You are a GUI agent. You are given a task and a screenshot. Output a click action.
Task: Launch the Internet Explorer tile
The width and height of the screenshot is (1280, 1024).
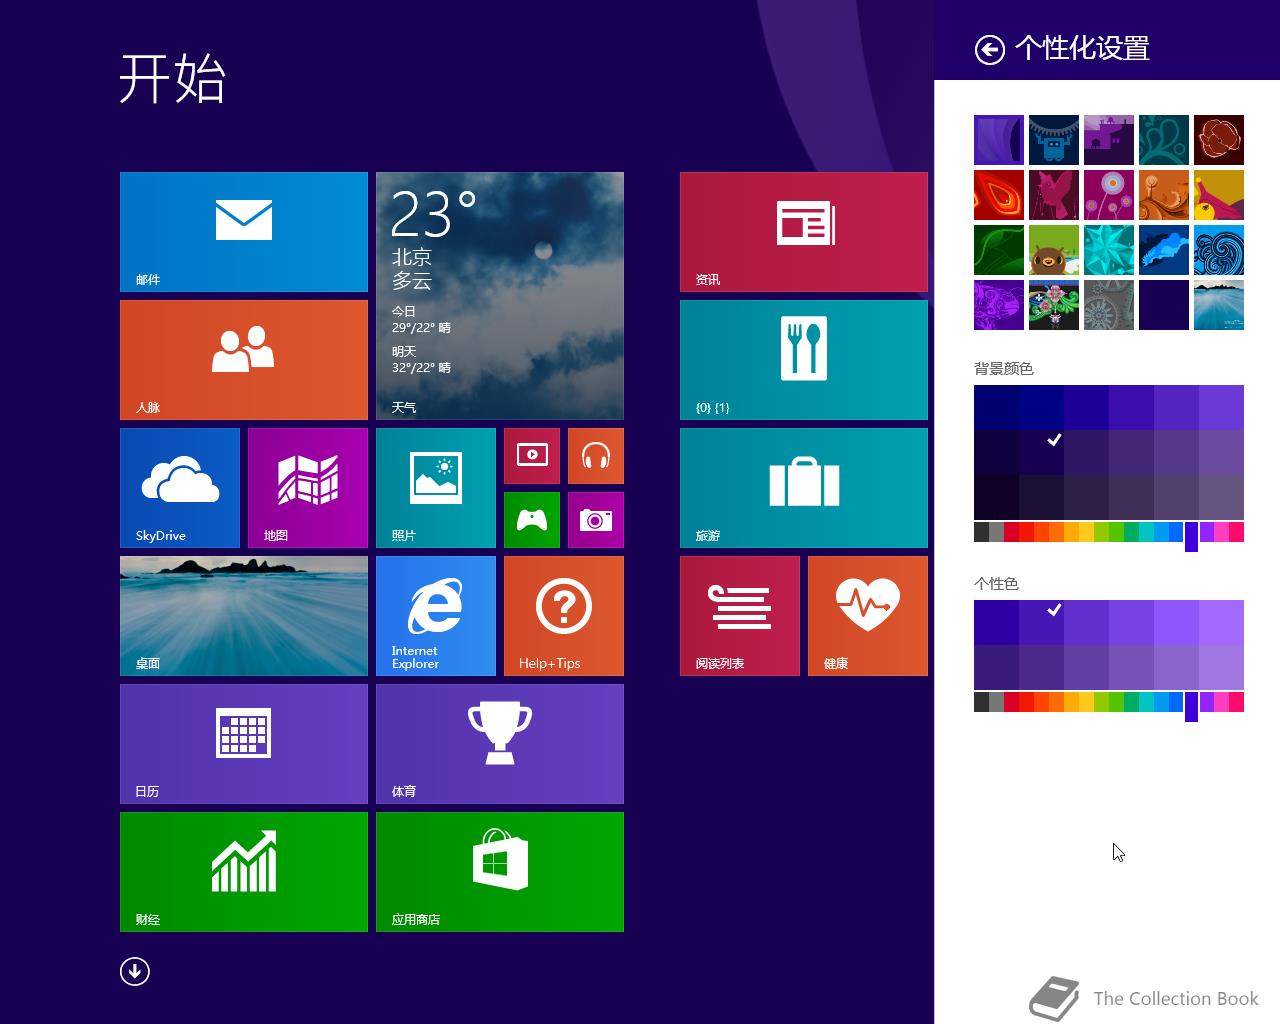pyautogui.click(x=436, y=616)
